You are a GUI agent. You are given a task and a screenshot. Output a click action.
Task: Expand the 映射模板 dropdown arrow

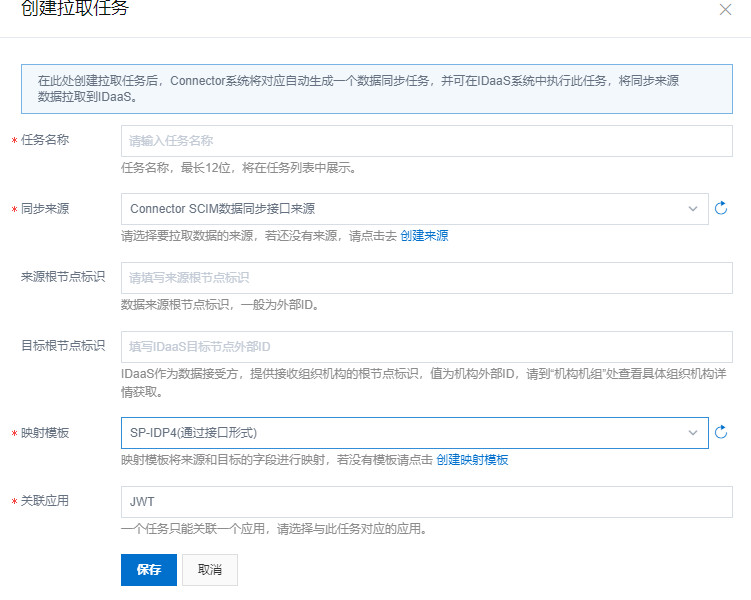click(x=692, y=433)
